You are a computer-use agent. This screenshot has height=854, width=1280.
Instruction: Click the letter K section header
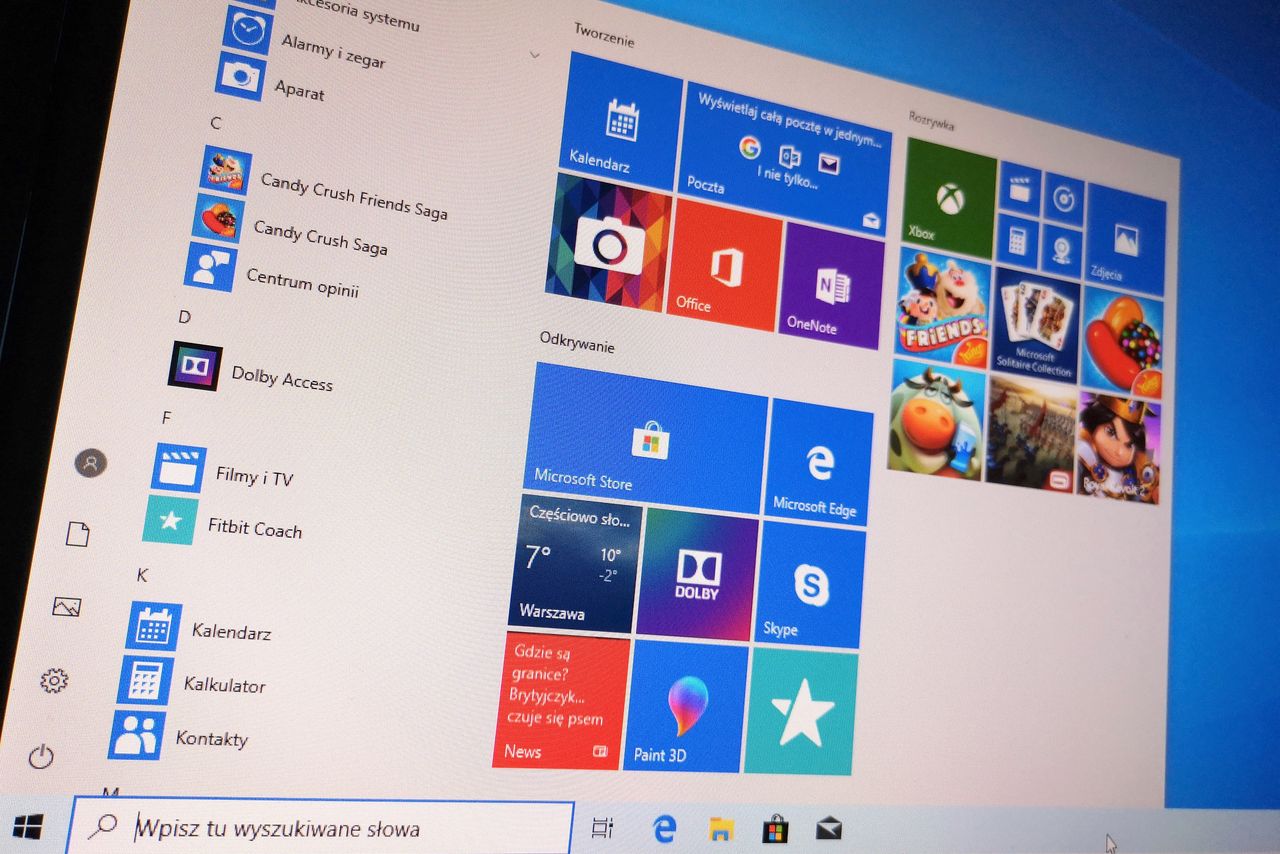(x=142, y=574)
